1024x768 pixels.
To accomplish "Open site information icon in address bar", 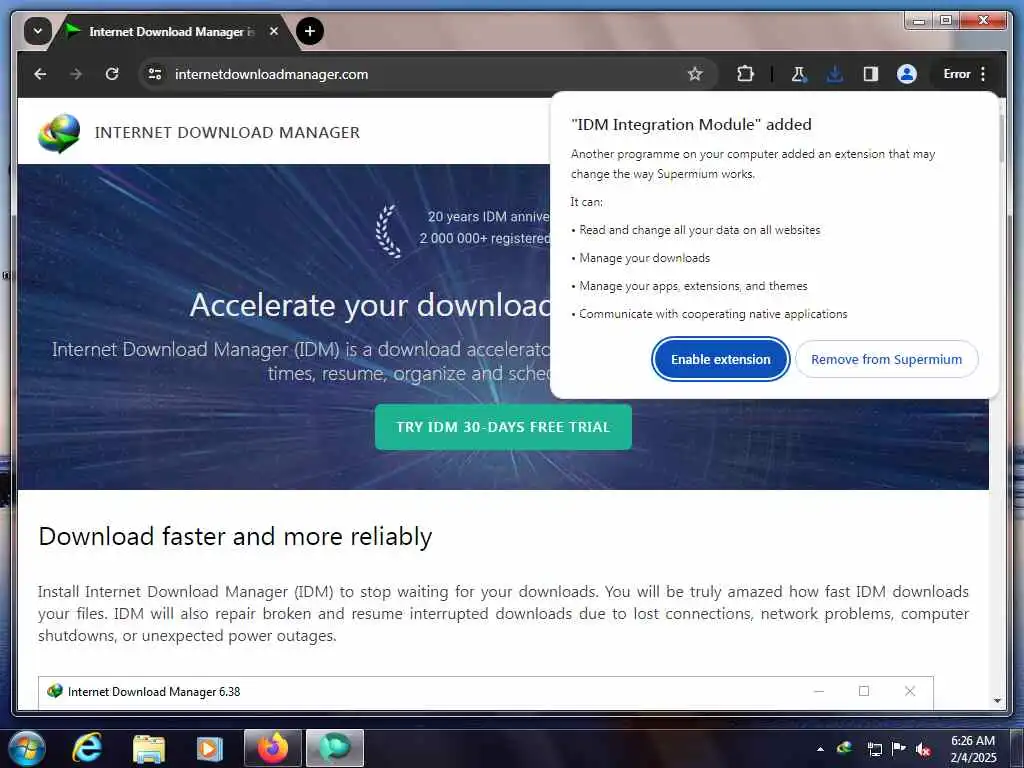I will coord(155,74).
